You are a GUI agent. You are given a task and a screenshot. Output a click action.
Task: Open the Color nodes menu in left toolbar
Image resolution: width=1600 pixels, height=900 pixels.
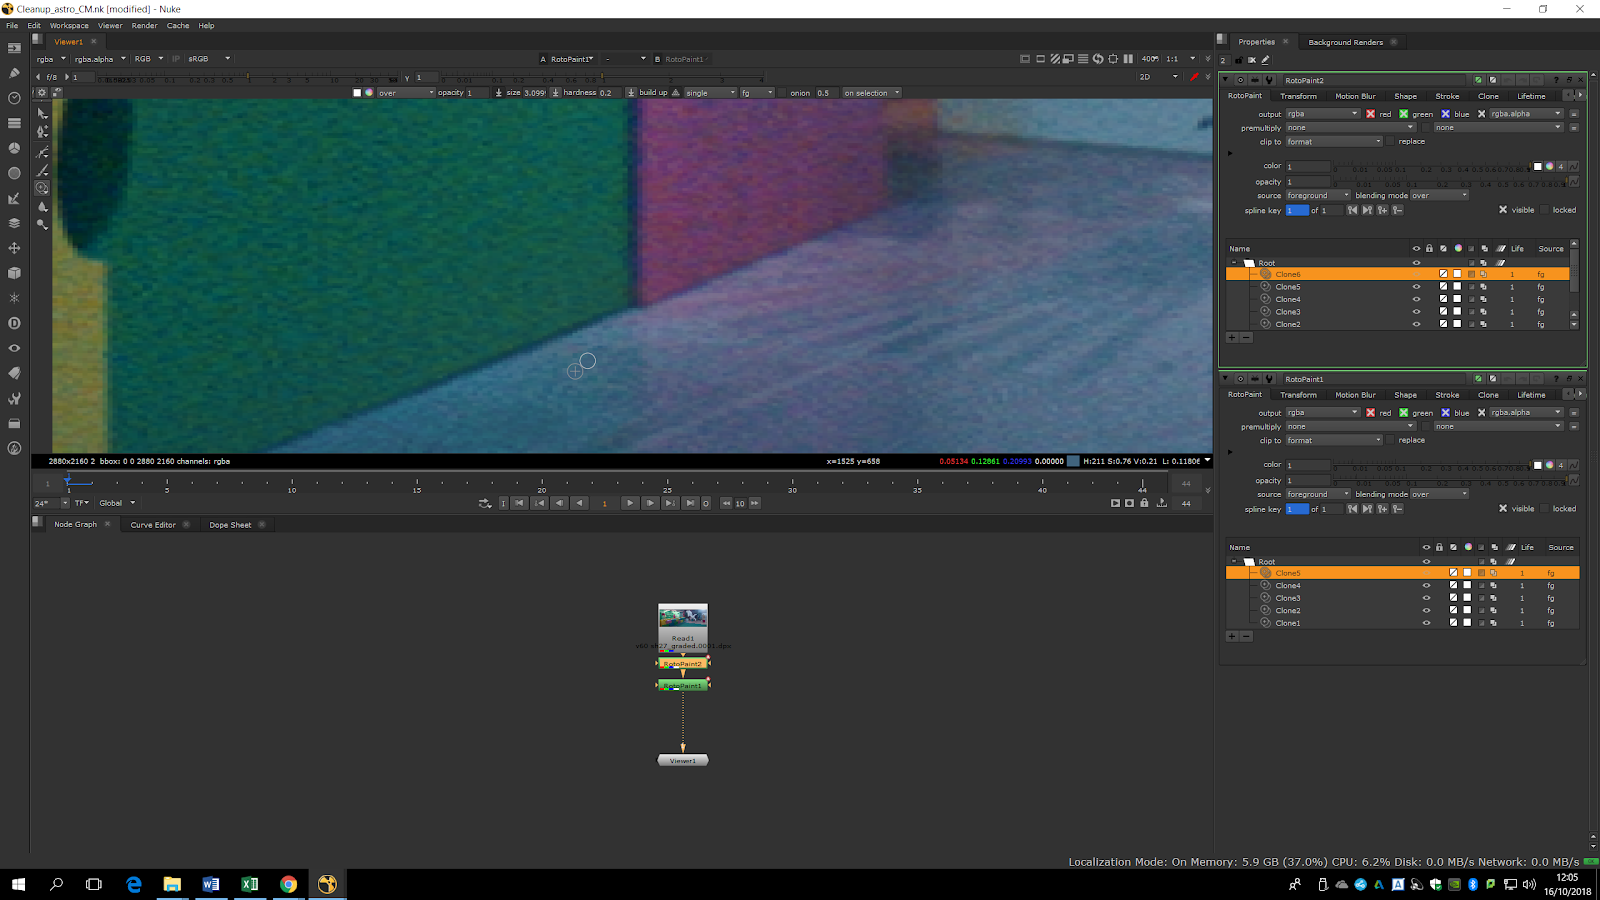click(x=14, y=148)
